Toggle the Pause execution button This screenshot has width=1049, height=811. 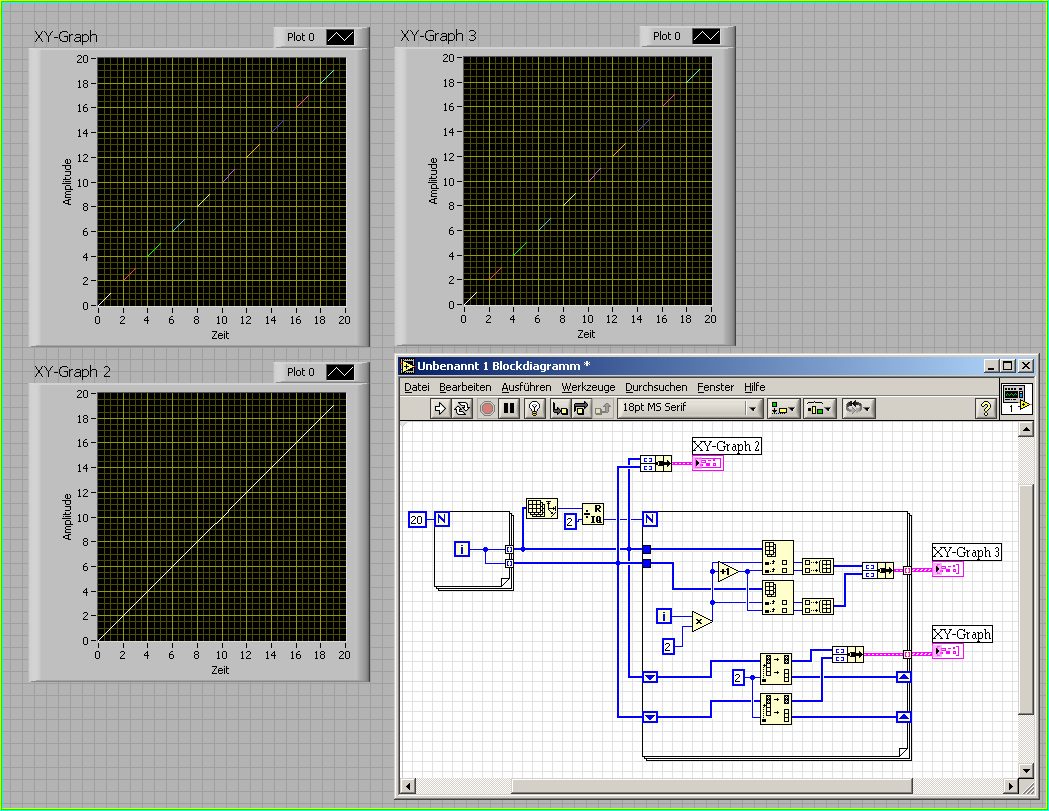[x=509, y=408]
